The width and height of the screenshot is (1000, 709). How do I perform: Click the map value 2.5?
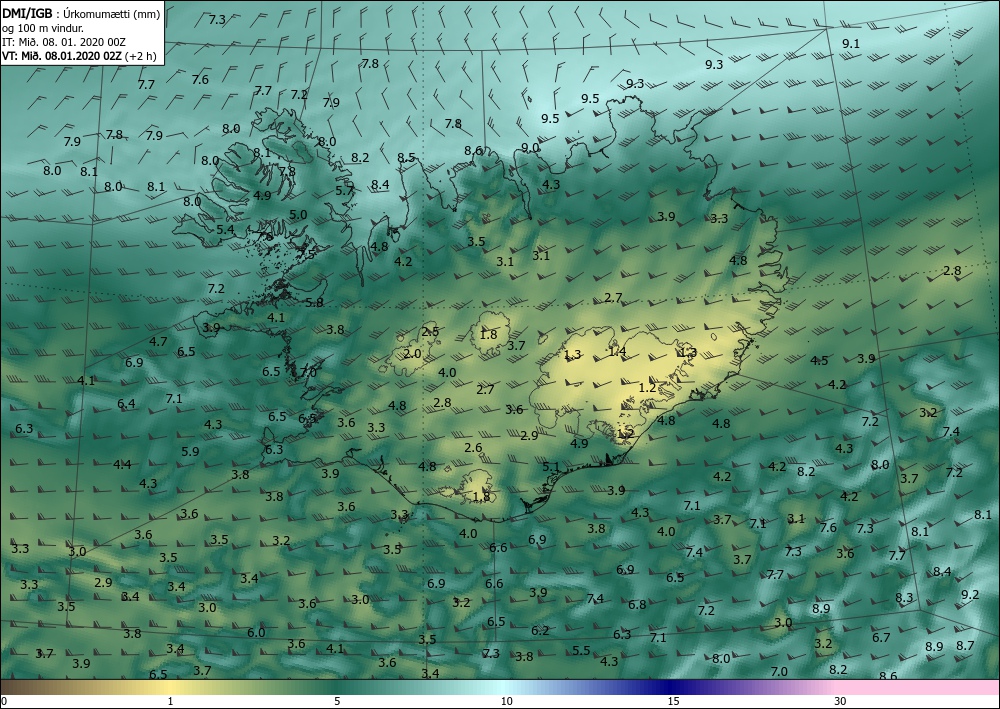(430, 332)
